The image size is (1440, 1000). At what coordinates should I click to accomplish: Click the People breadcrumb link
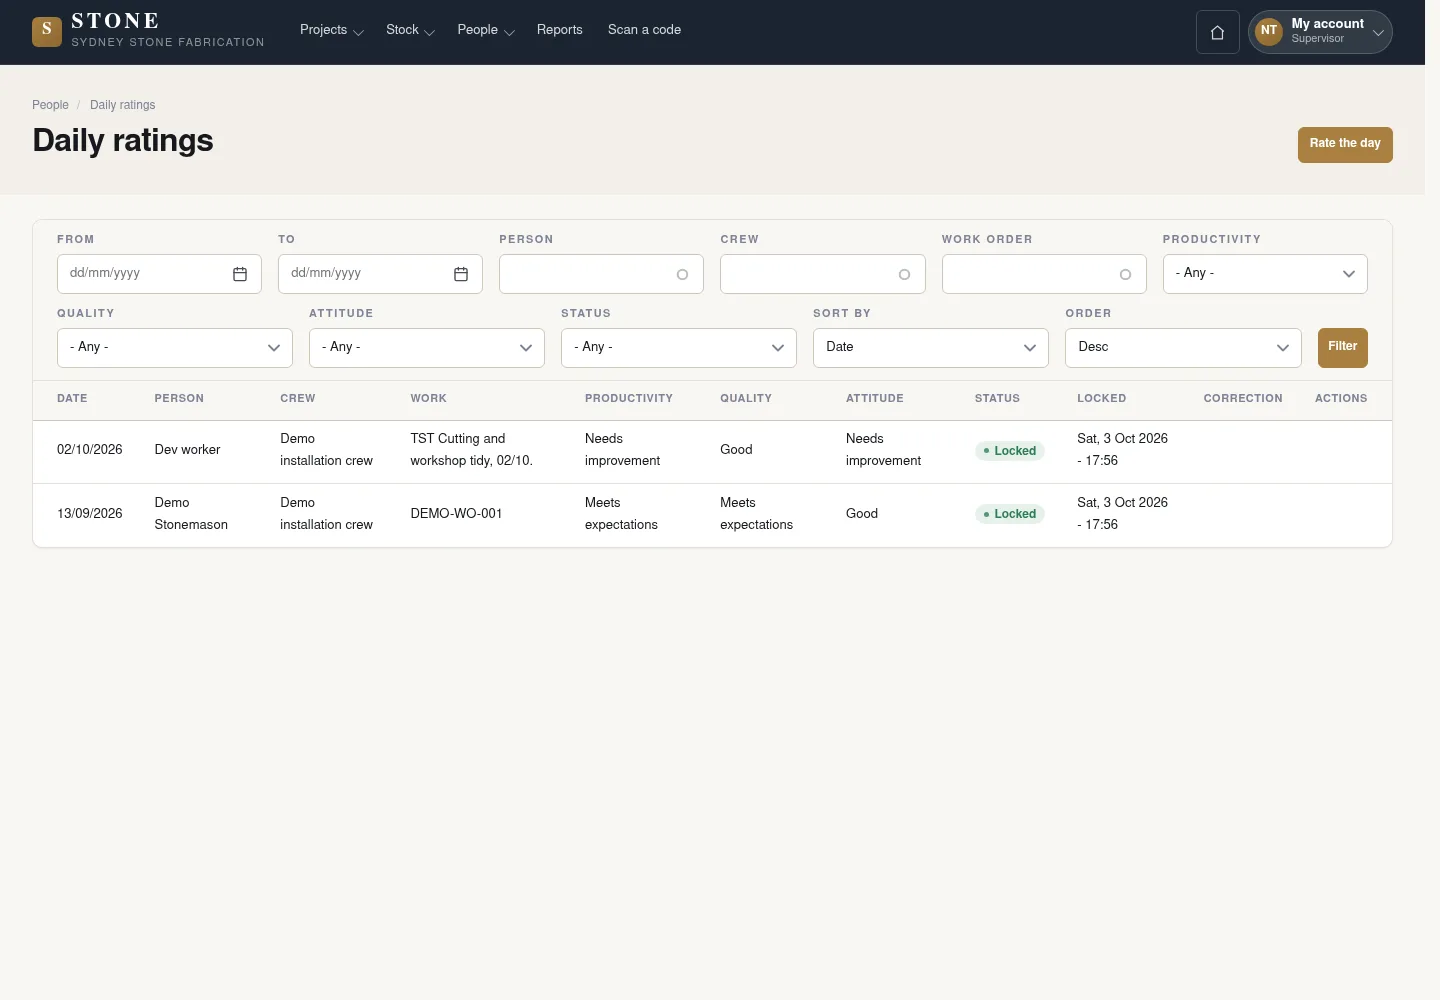tap(50, 105)
